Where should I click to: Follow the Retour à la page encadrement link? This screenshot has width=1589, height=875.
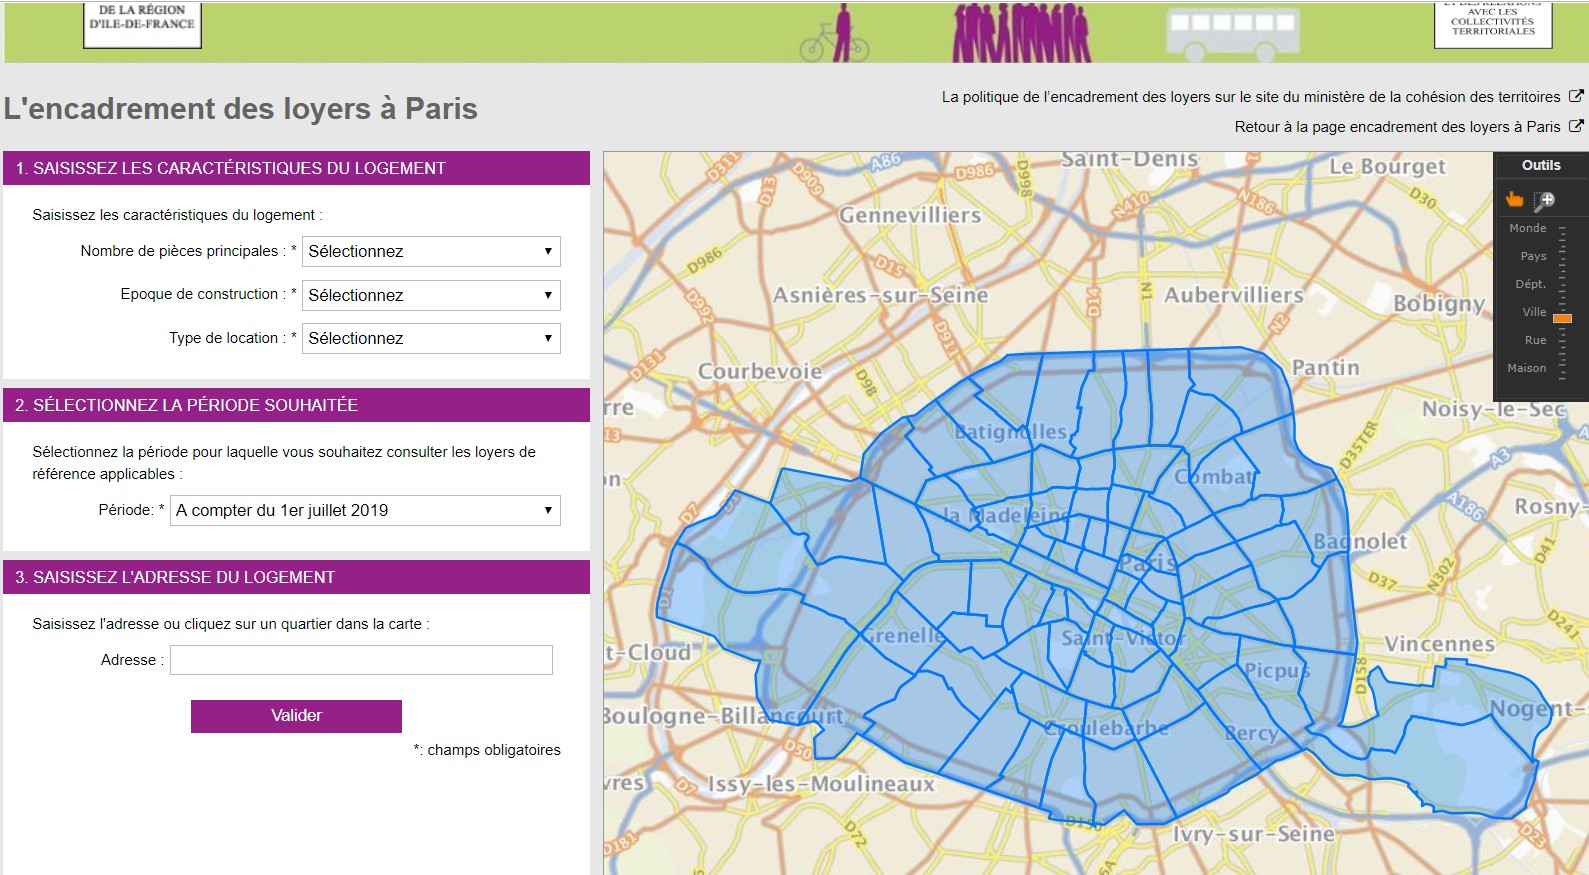[x=1396, y=127]
